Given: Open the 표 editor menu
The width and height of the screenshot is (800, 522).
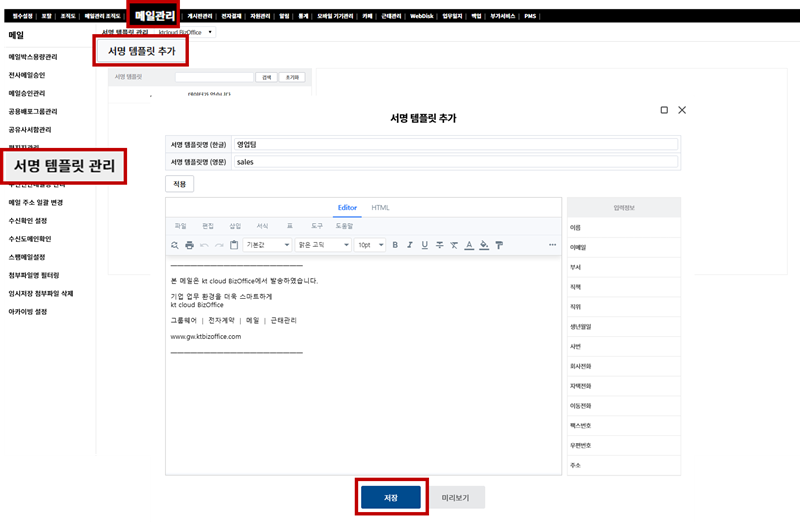Looking at the screenshot, I should [x=289, y=226].
